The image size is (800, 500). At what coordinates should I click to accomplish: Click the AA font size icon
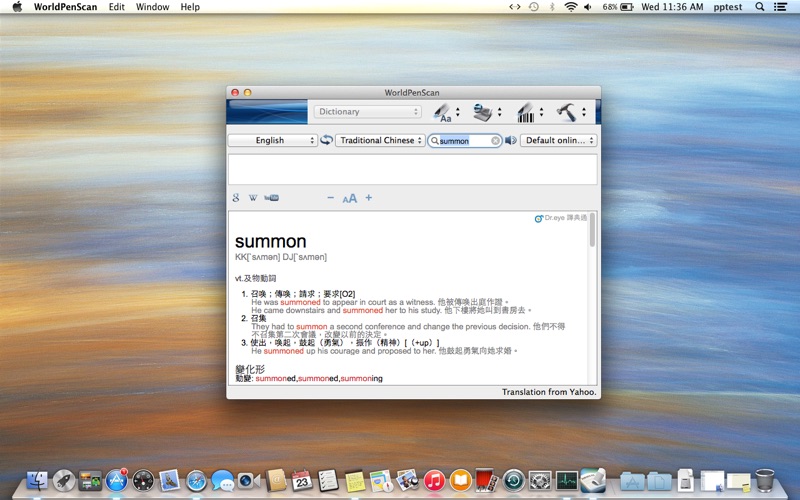pyautogui.click(x=349, y=198)
